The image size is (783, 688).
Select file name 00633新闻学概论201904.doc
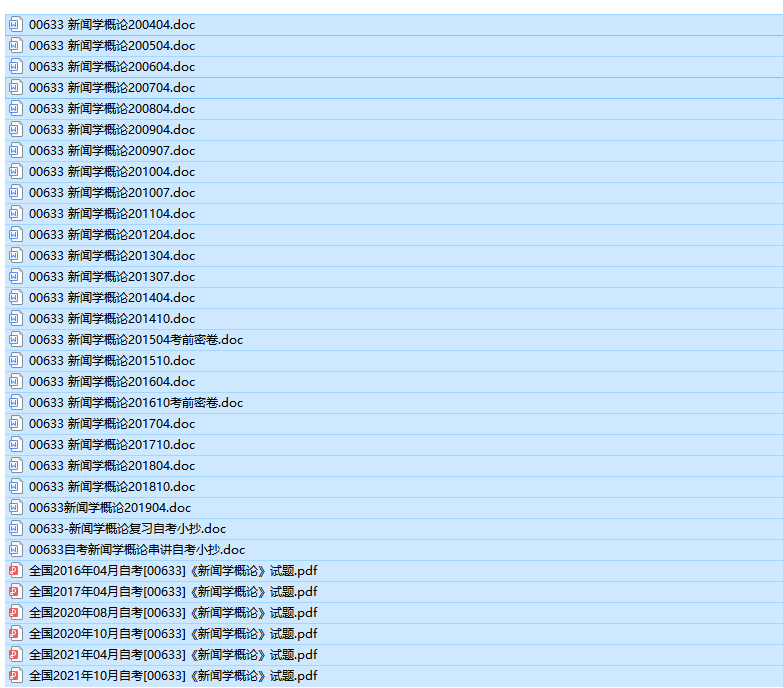tap(110, 507)
